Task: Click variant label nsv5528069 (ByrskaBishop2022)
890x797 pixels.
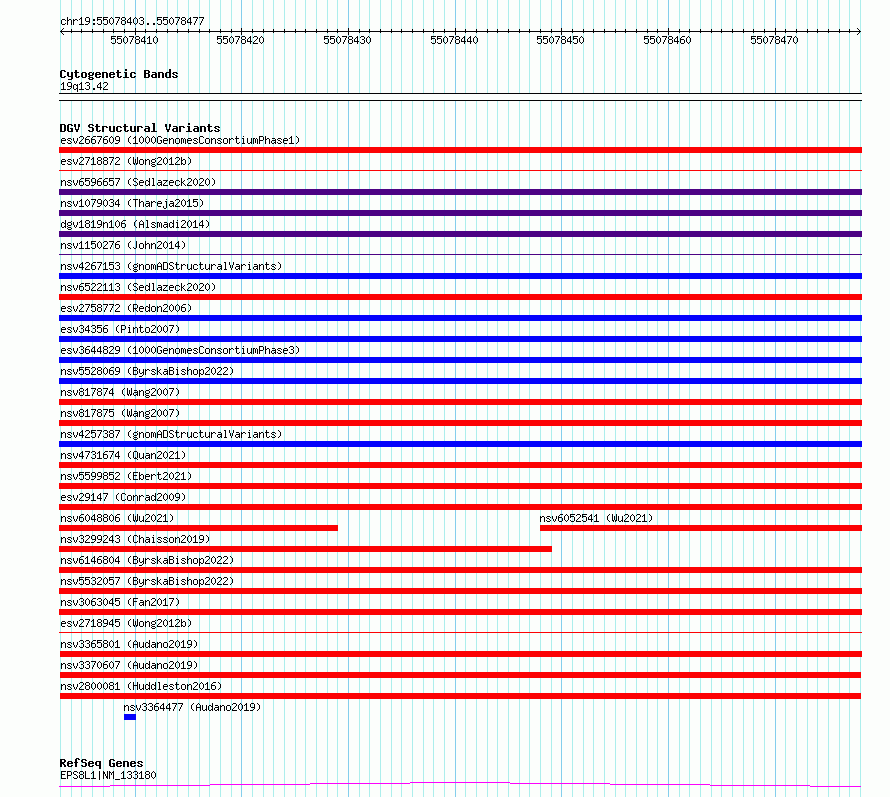Action: 147,371
